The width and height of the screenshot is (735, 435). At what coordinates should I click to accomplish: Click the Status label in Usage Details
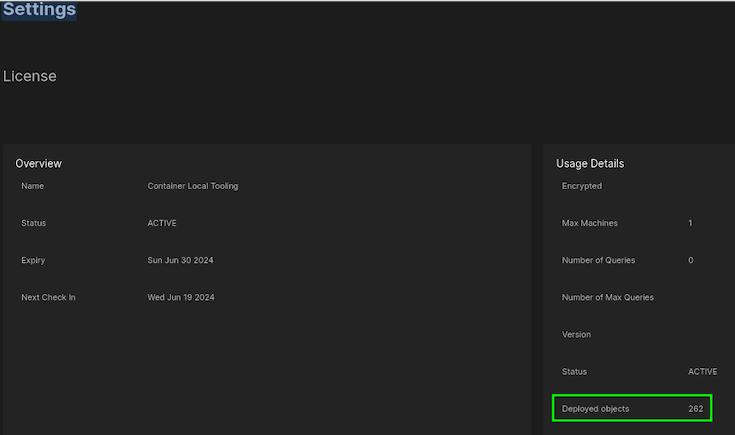click(x=574, y=371)
